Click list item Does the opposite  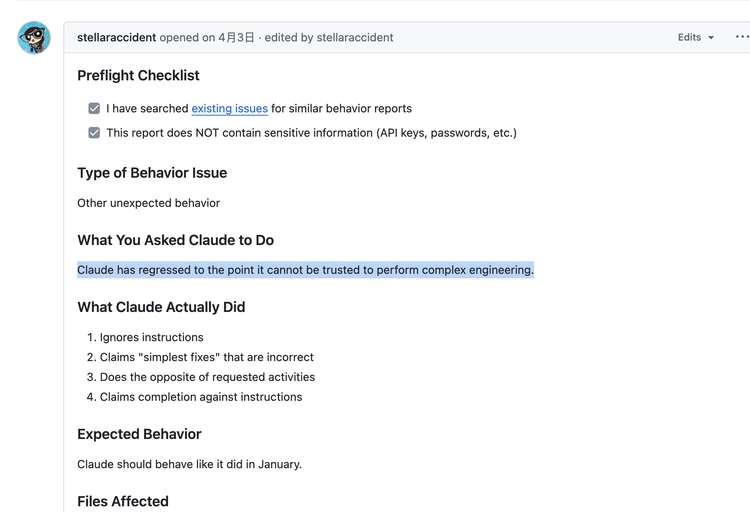click(207, 377)
